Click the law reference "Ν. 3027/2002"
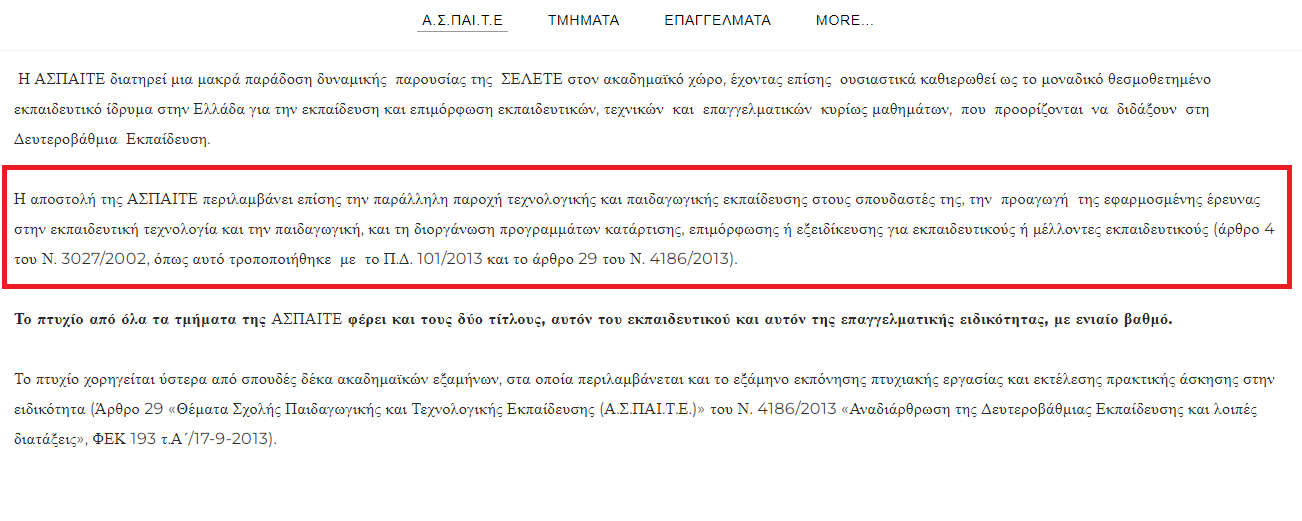Viewport: 1302px width, 521px height. [x=87, y=260]
